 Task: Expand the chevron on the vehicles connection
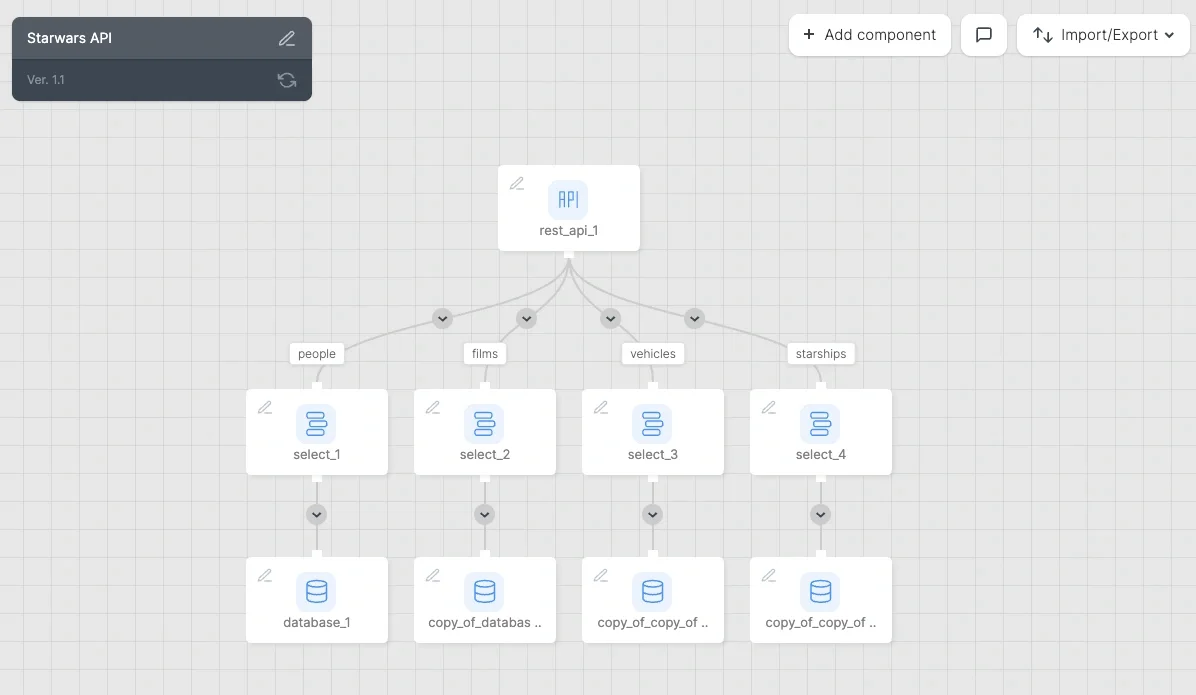[x=610, y=318]
